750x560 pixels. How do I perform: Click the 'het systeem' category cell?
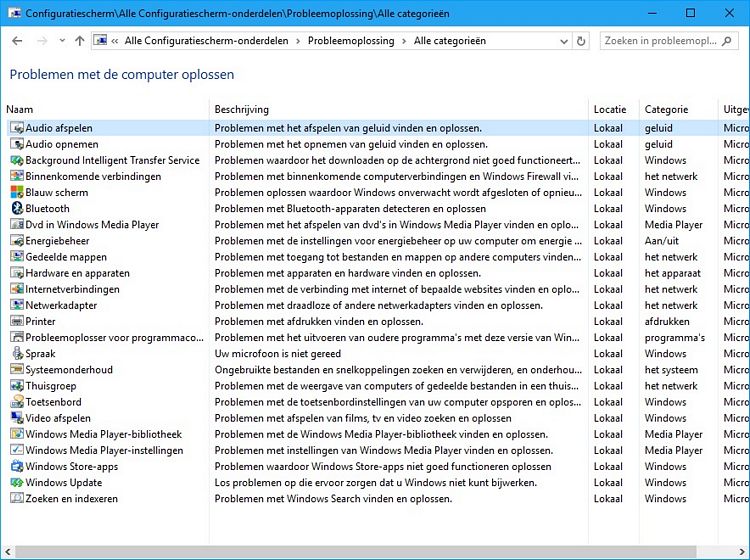click(x=671, y=370)
